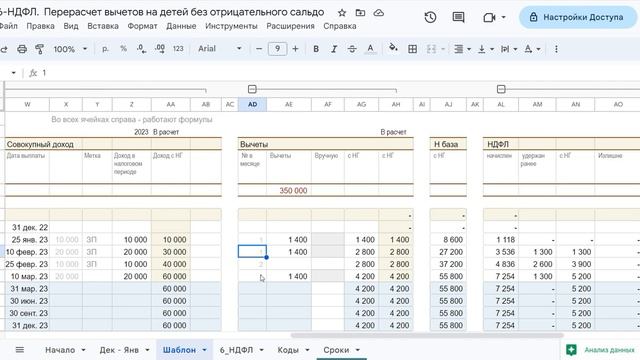Viewport: 640px width, 360px height.
Task: Select the 350 000 cell
Action: [x=289, y=191]
